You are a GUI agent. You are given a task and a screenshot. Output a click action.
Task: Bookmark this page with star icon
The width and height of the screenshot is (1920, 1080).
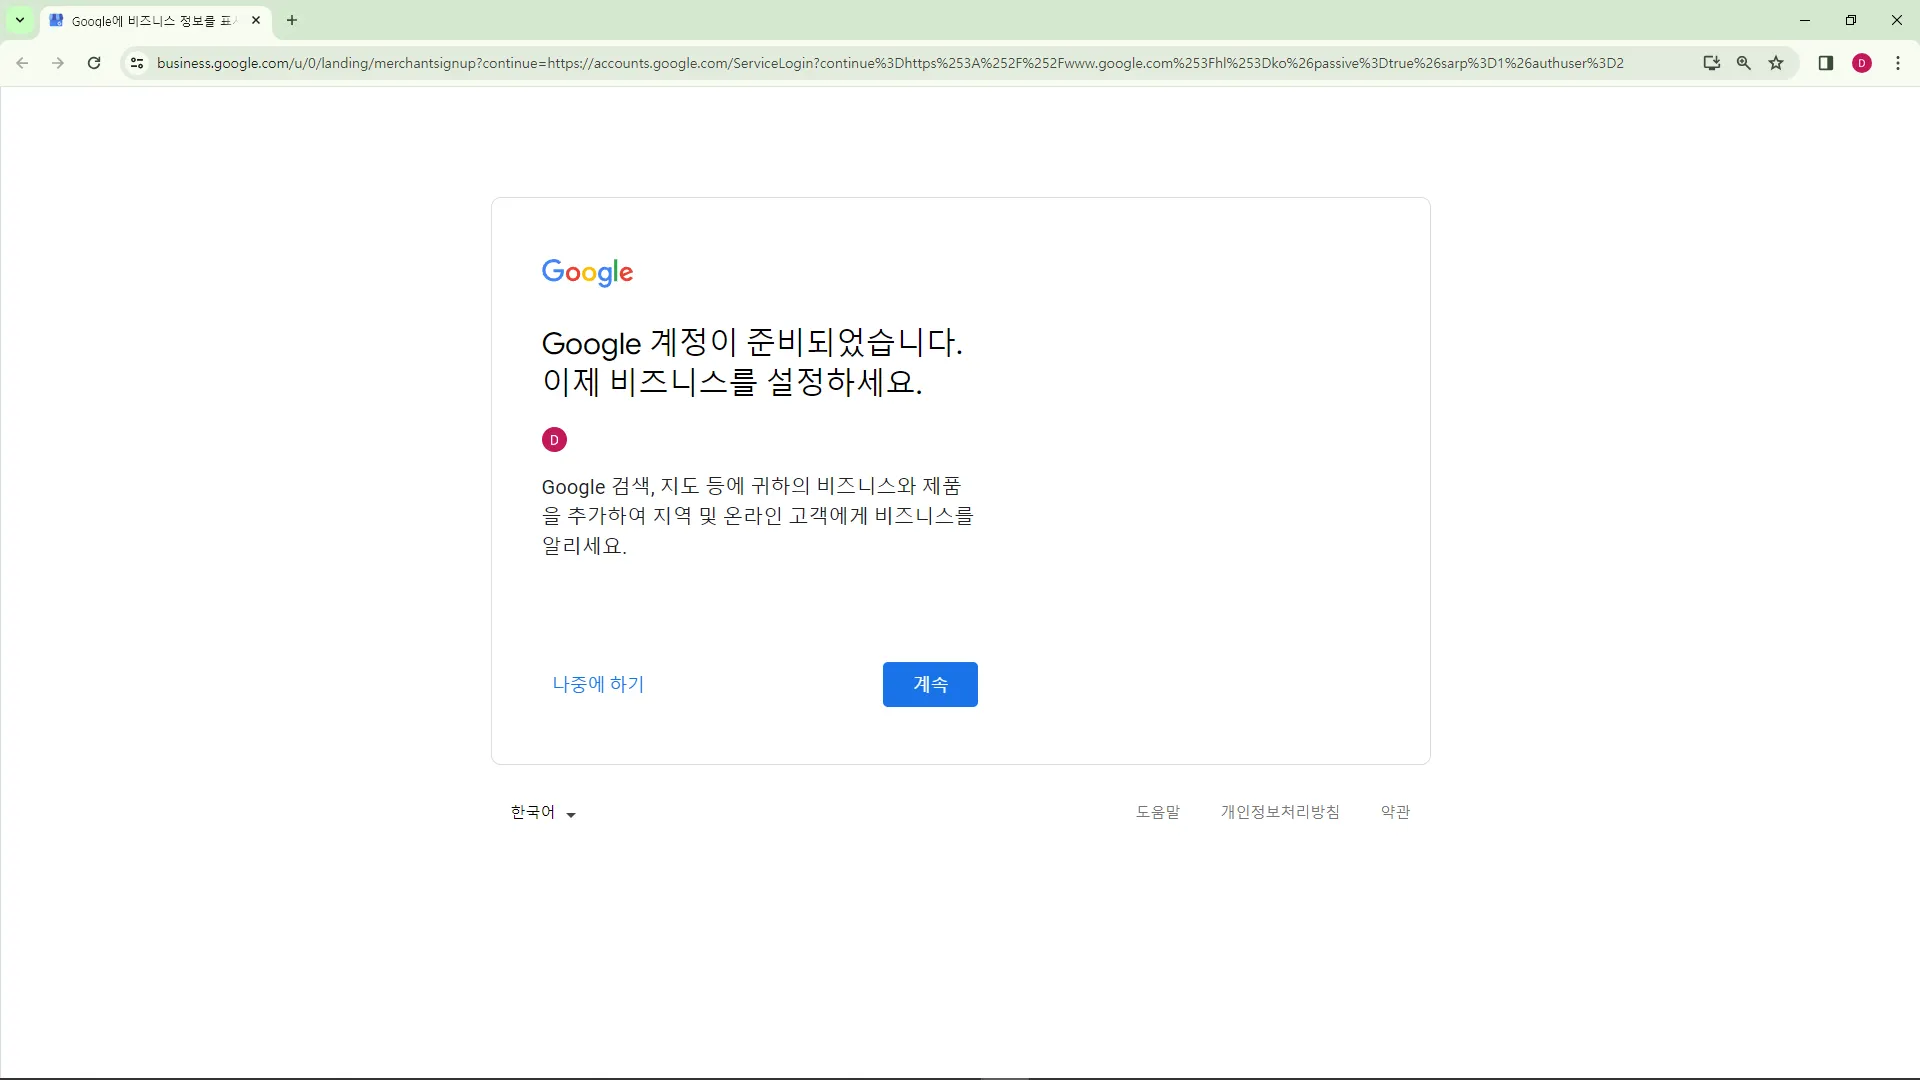pyautogui.click(x=1776, y=63)
